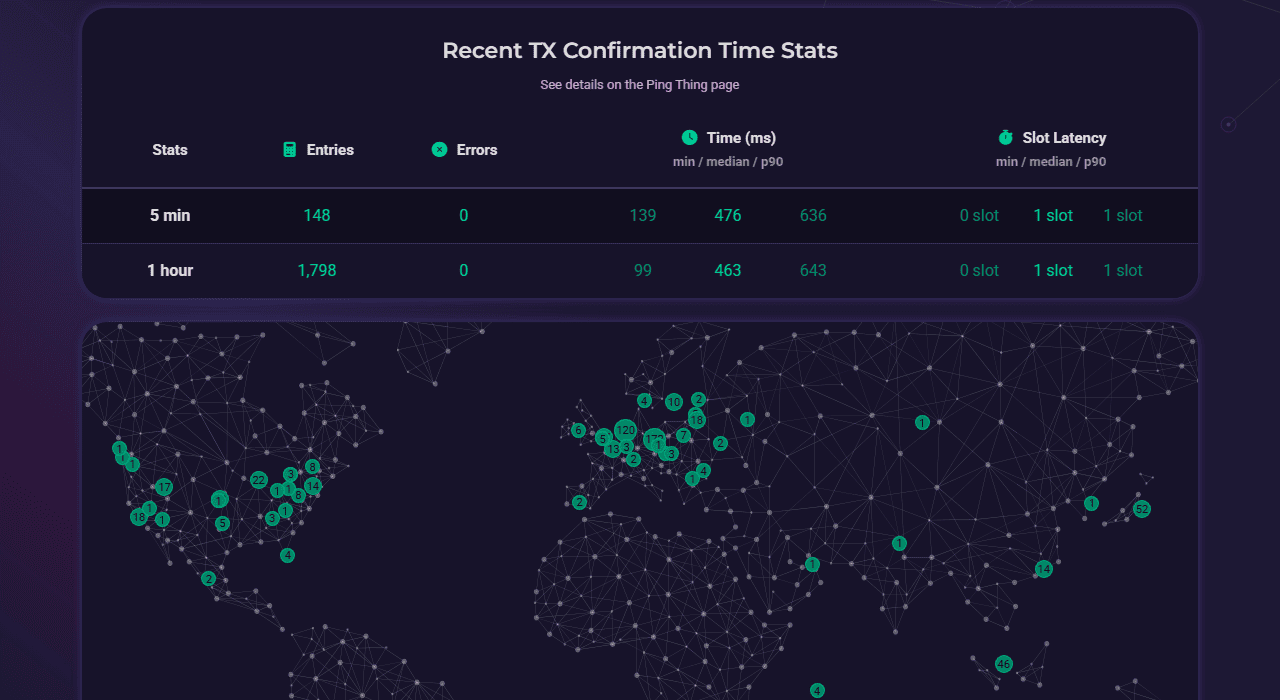Click the errors 0 in 5 min row
1280x700 pixels.
(x=464, y=215)
